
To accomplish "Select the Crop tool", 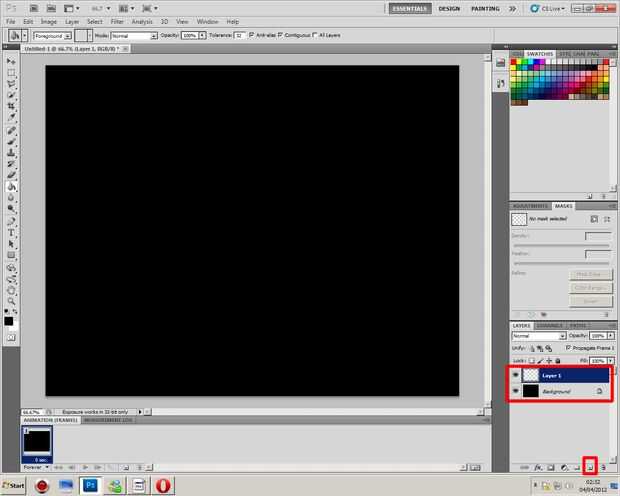I will 11,106.
